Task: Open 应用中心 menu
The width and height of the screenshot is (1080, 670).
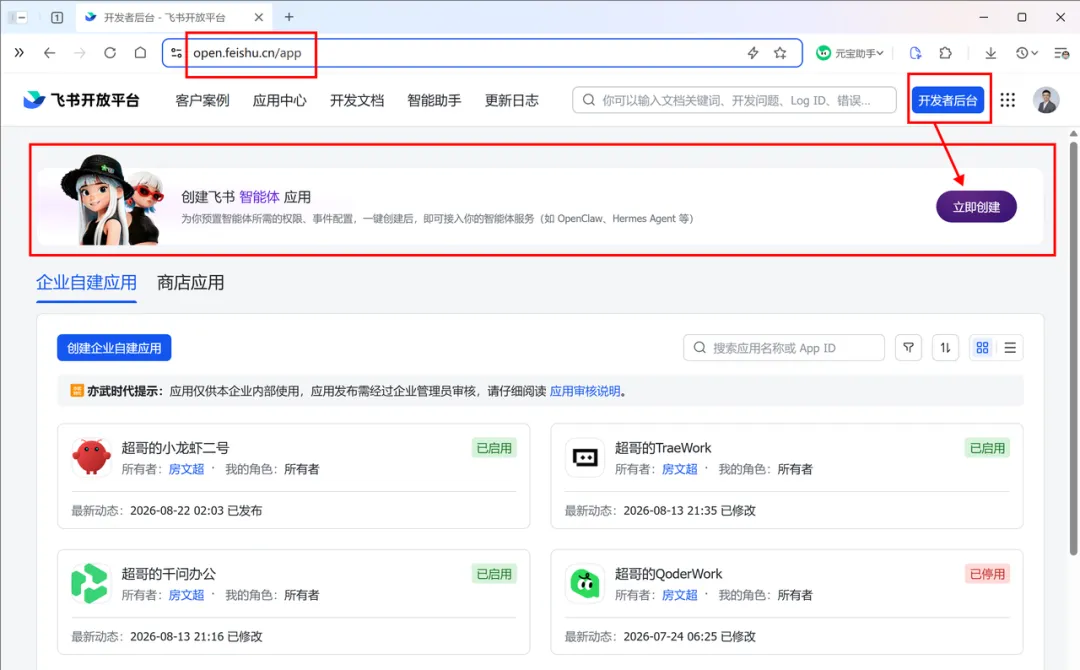Action: coord(280,101)
